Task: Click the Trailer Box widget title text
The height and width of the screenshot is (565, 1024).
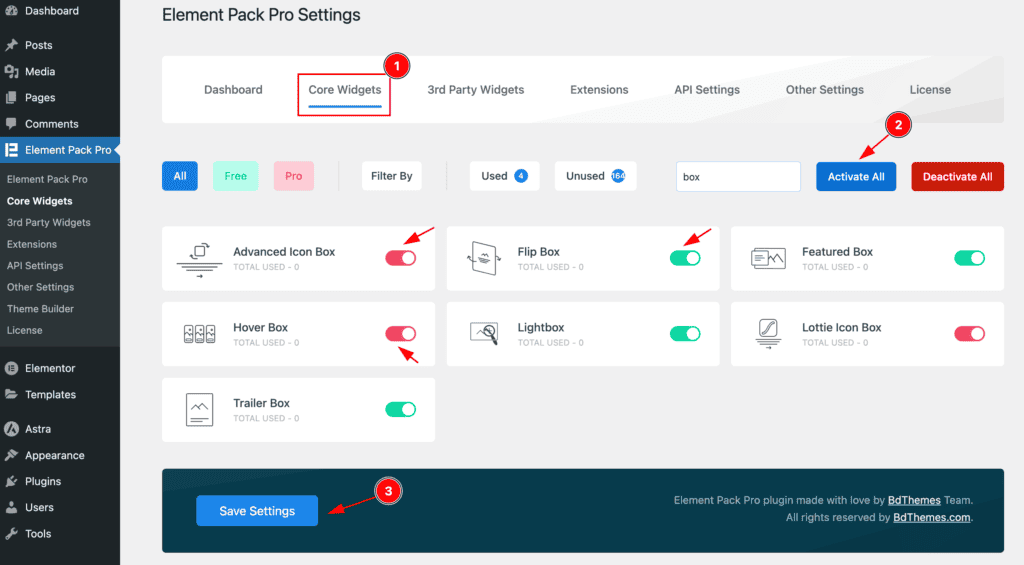Action: coord(261,403)
